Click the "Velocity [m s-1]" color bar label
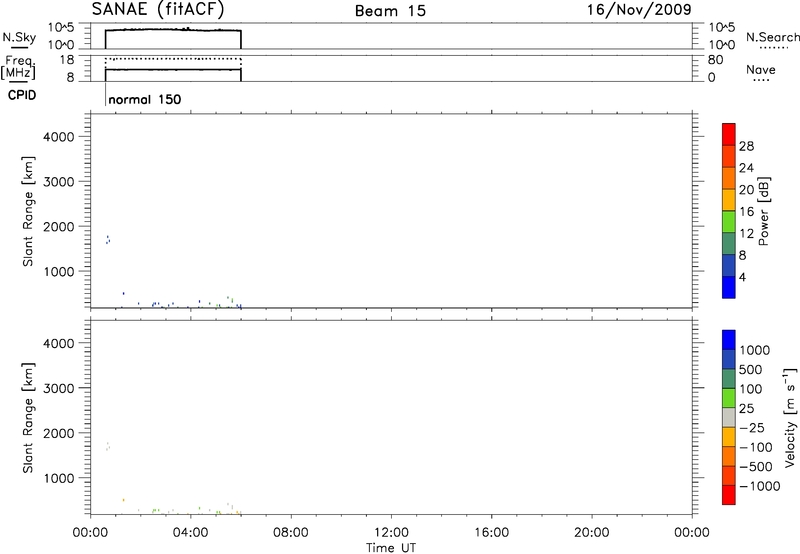This screenshot has height=554, width=800. coord(790,417)
